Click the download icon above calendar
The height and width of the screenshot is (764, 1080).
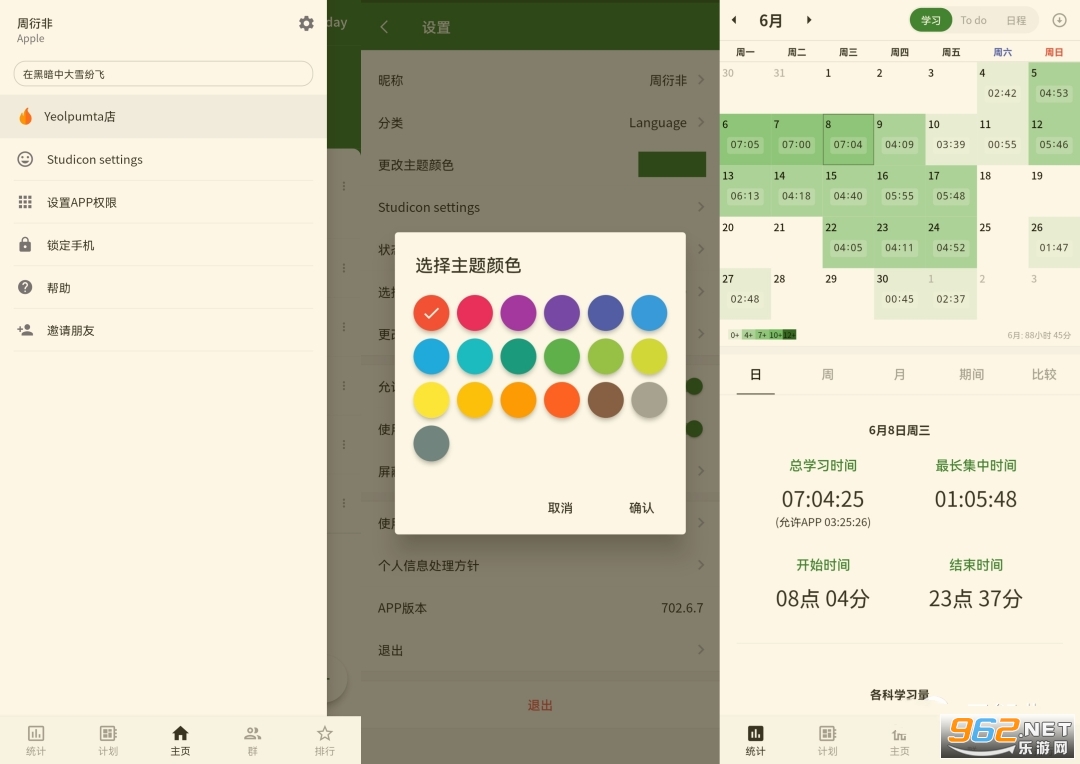1059,20
